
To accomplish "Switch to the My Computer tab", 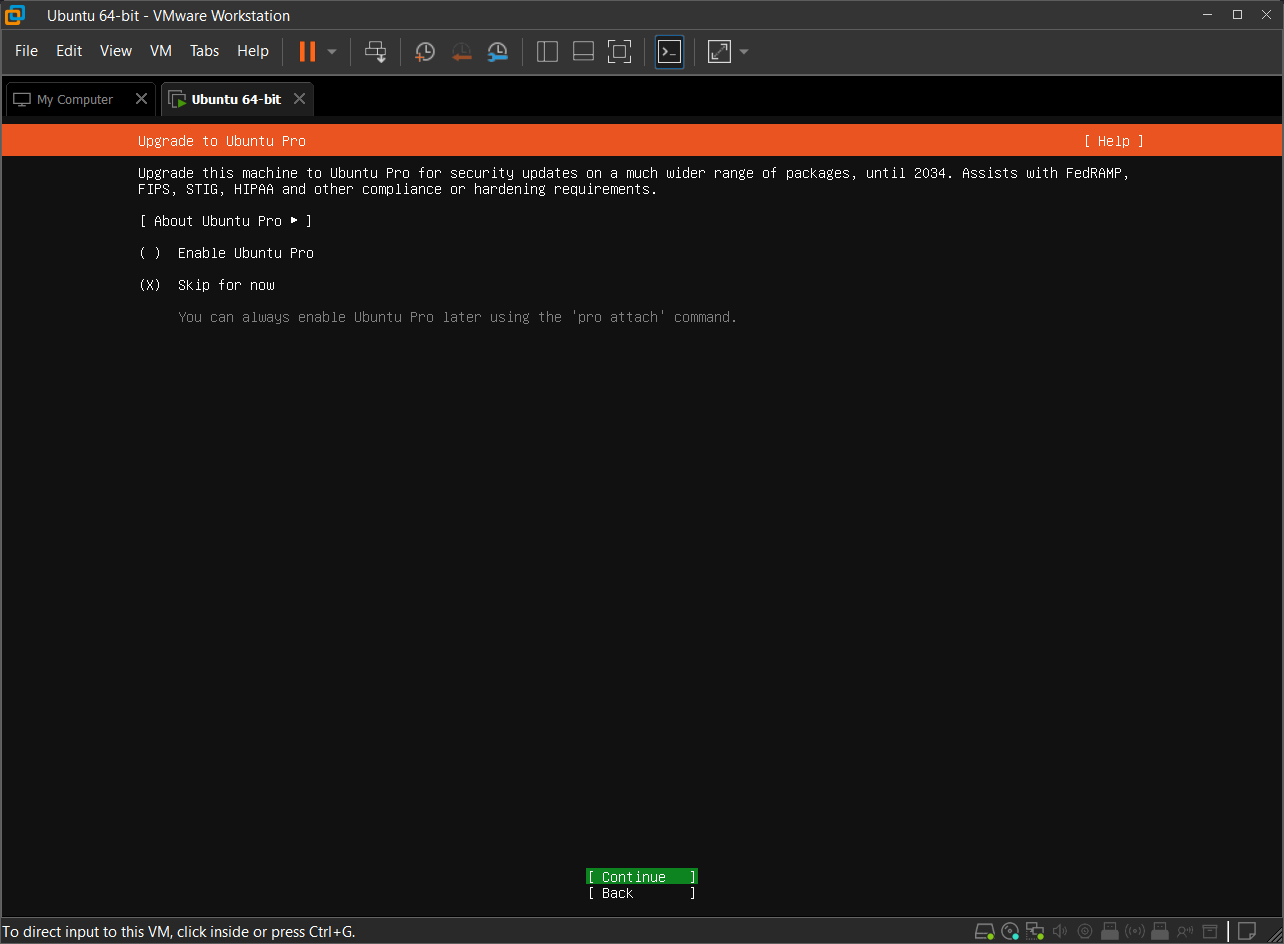I will pyautogui.click(x=74, y=100).
